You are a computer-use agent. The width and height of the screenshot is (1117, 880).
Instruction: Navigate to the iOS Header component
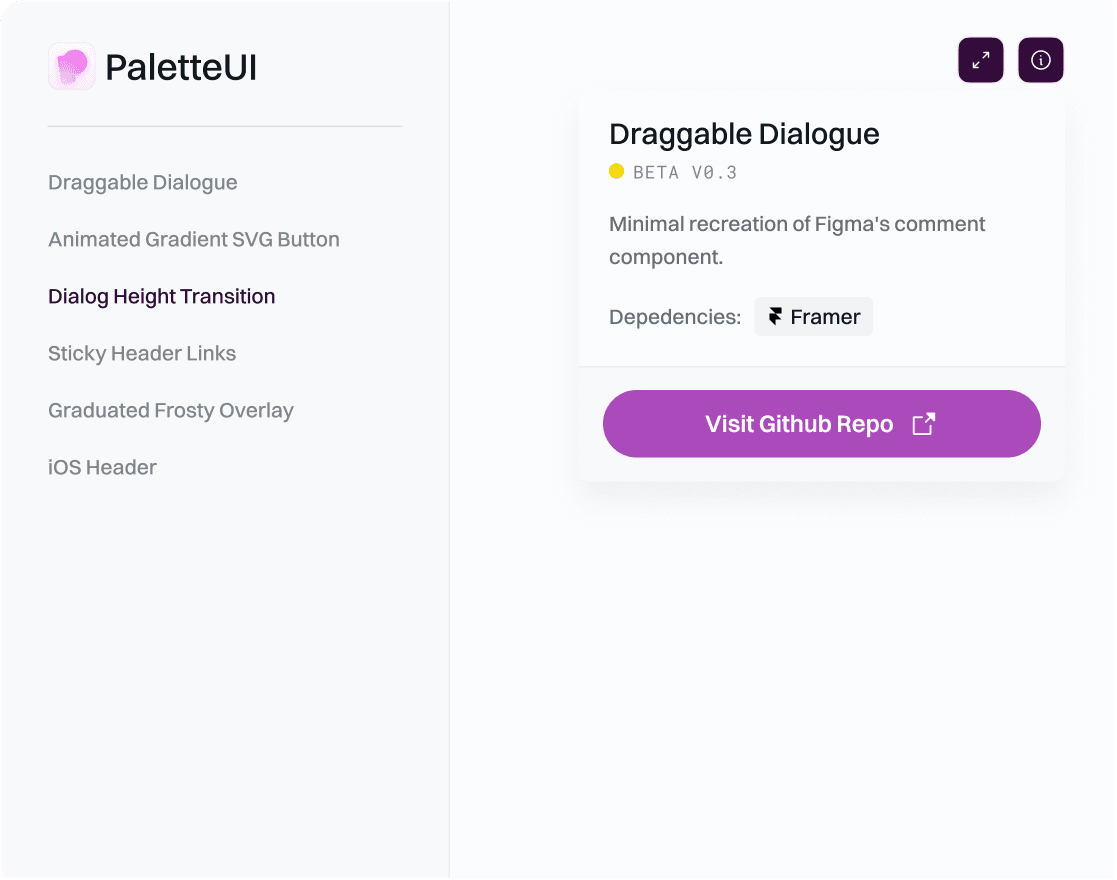click(x=102, y=468)
